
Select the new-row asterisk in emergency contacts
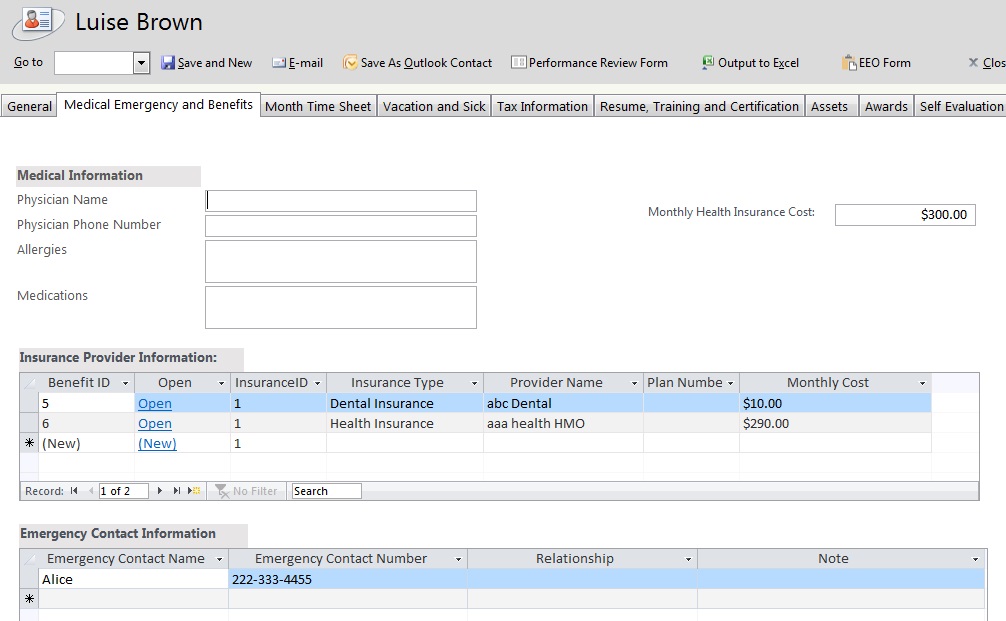click(x=30, y=599)
